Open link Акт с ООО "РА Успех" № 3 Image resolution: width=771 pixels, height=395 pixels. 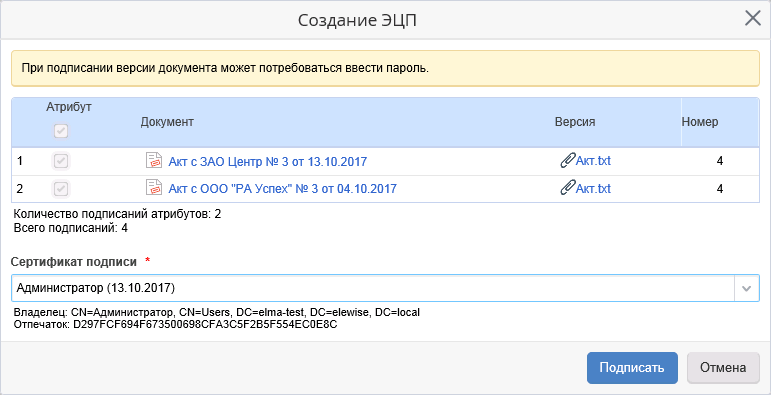[282, 189]
